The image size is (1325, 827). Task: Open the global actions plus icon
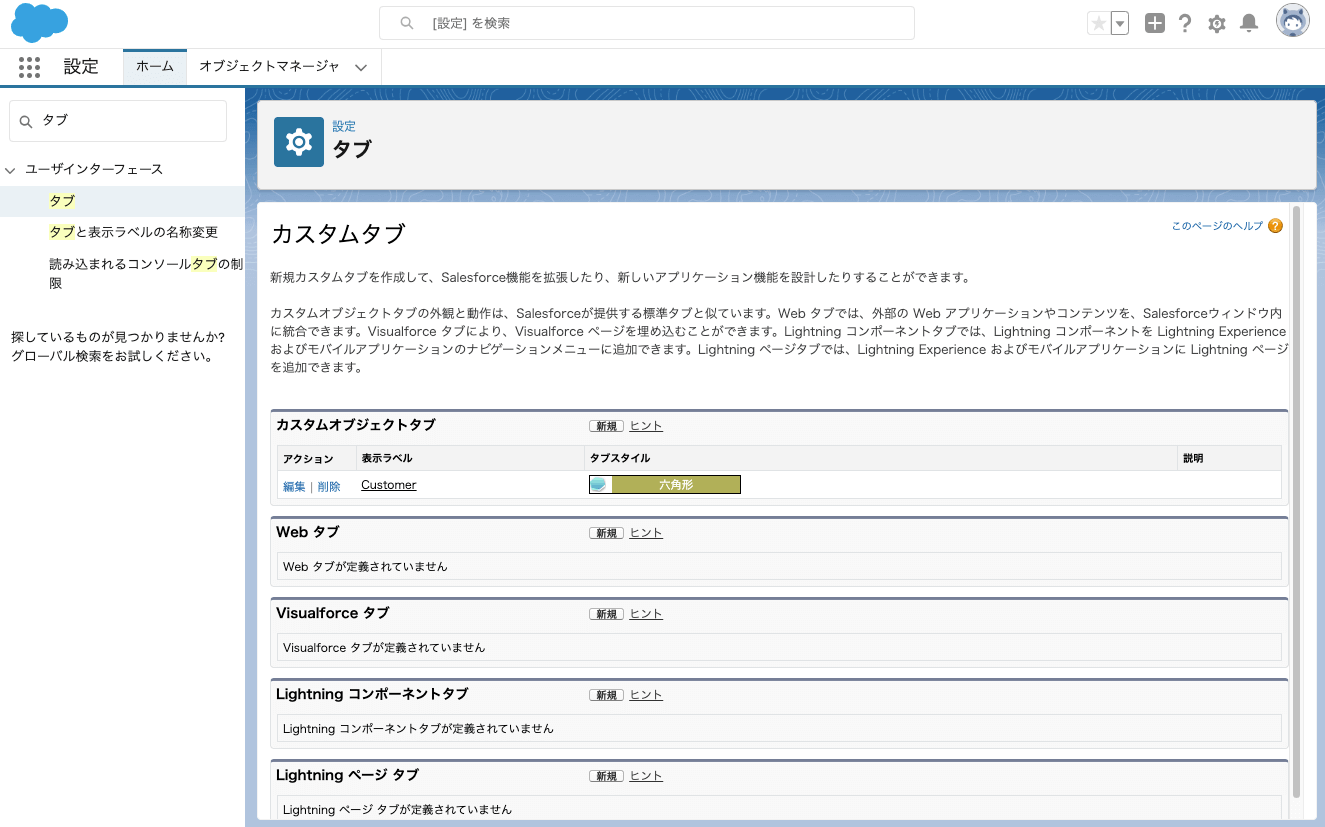[1155, 23]
